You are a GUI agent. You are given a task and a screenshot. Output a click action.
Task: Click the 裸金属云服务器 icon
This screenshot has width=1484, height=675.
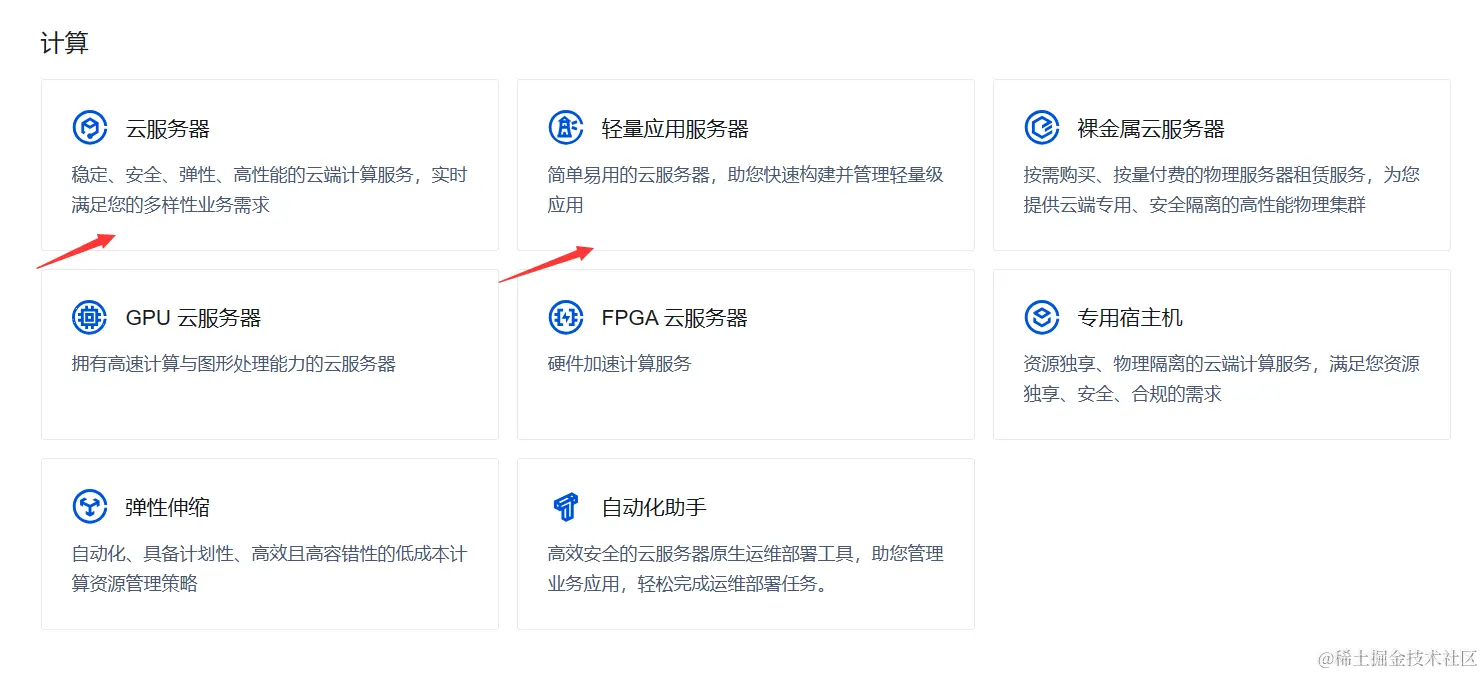(1042, 128)
